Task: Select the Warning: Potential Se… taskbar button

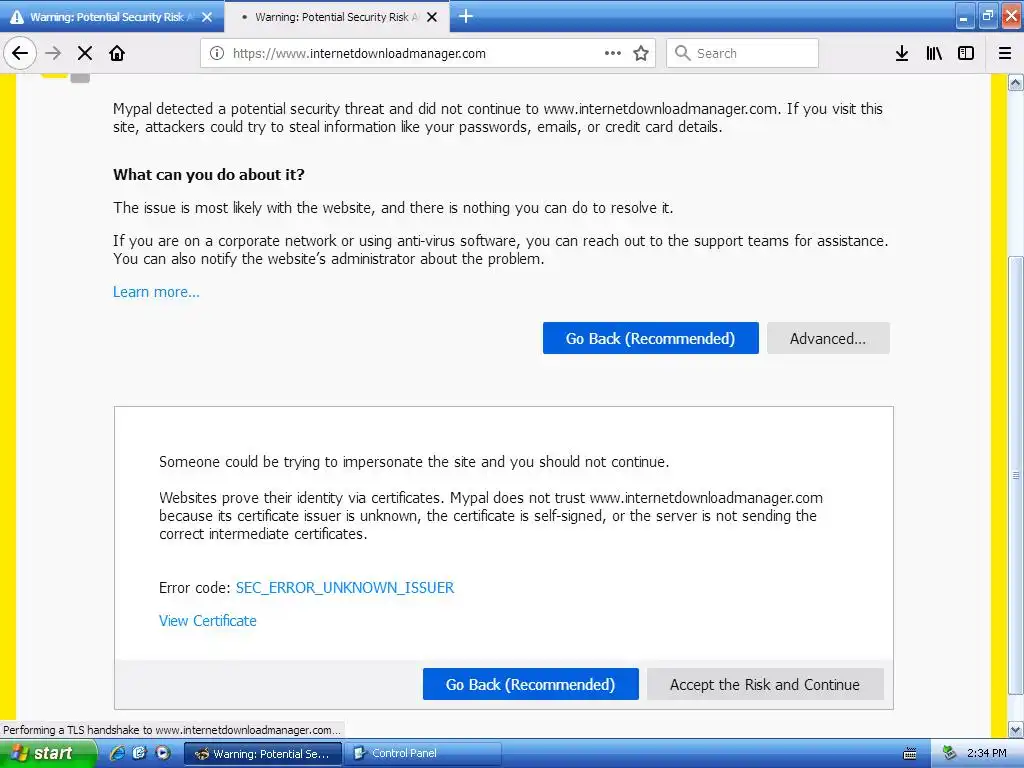Action: (x=263, y=754)
